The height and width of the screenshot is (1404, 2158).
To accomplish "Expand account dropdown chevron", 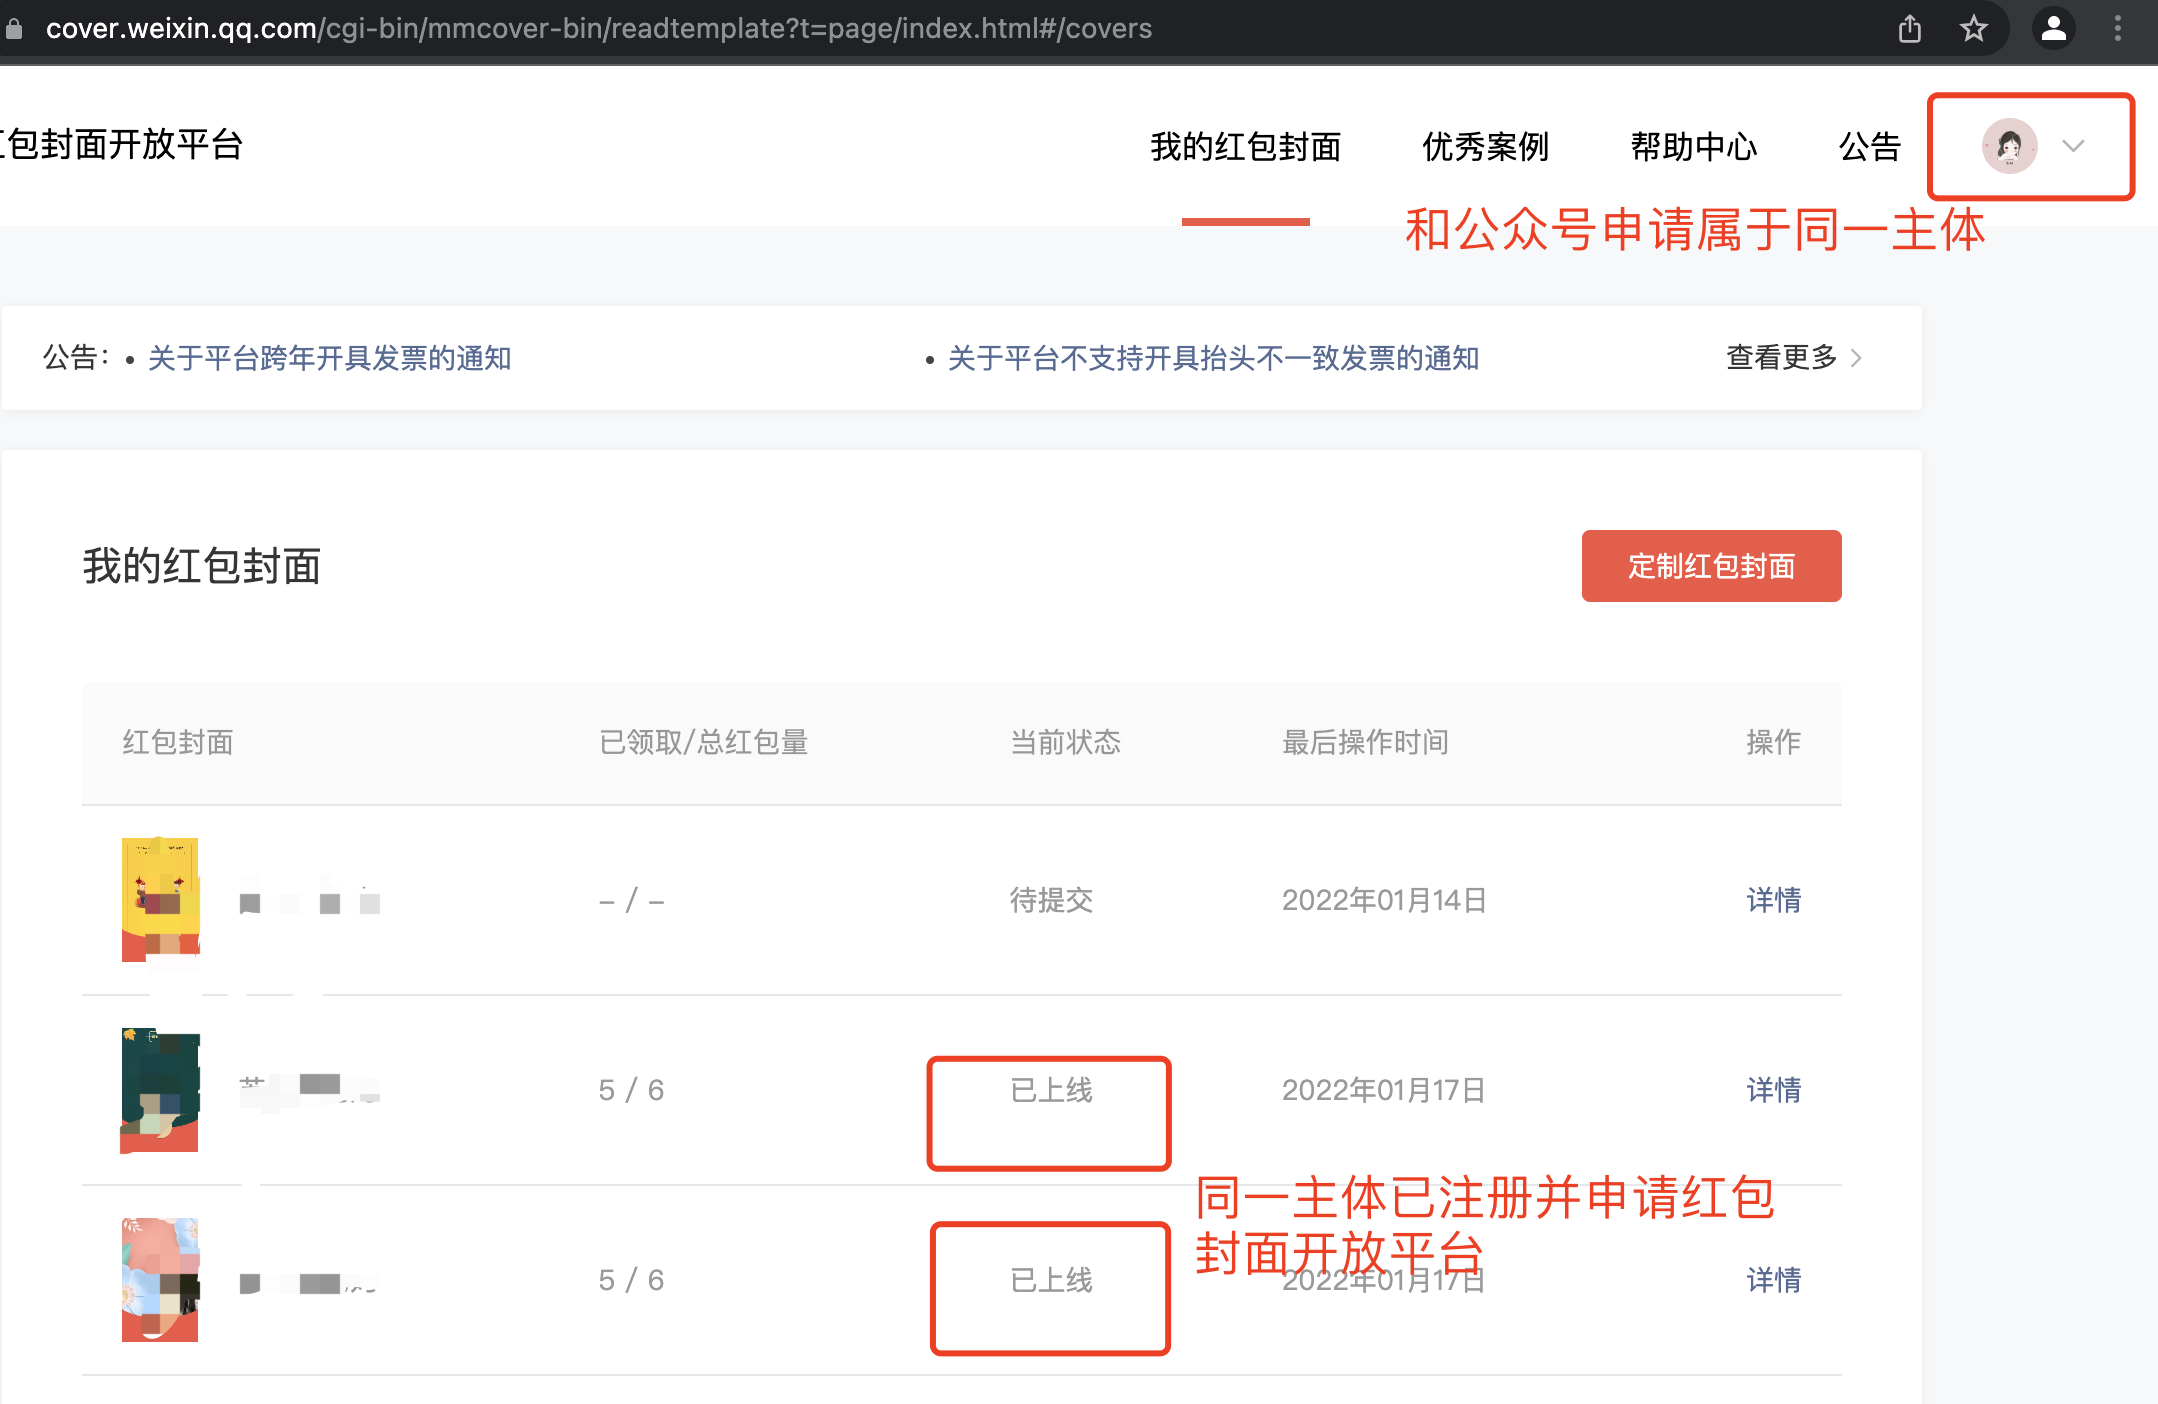I will pos(2073,146).
